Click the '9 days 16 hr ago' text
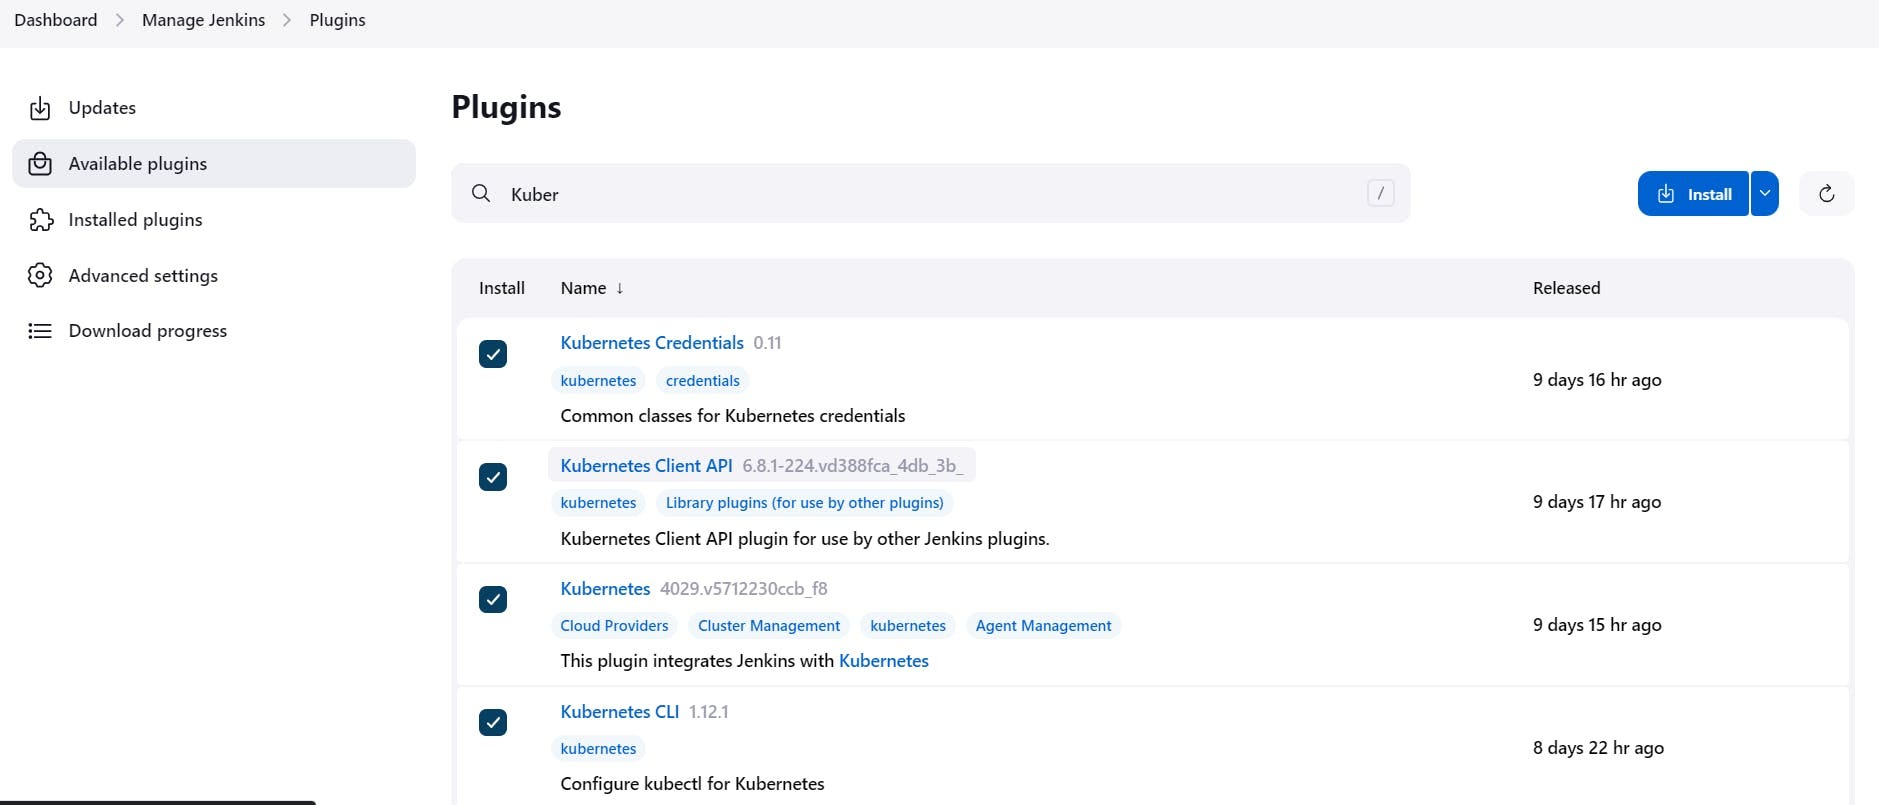 click(x=1597, y=380)
